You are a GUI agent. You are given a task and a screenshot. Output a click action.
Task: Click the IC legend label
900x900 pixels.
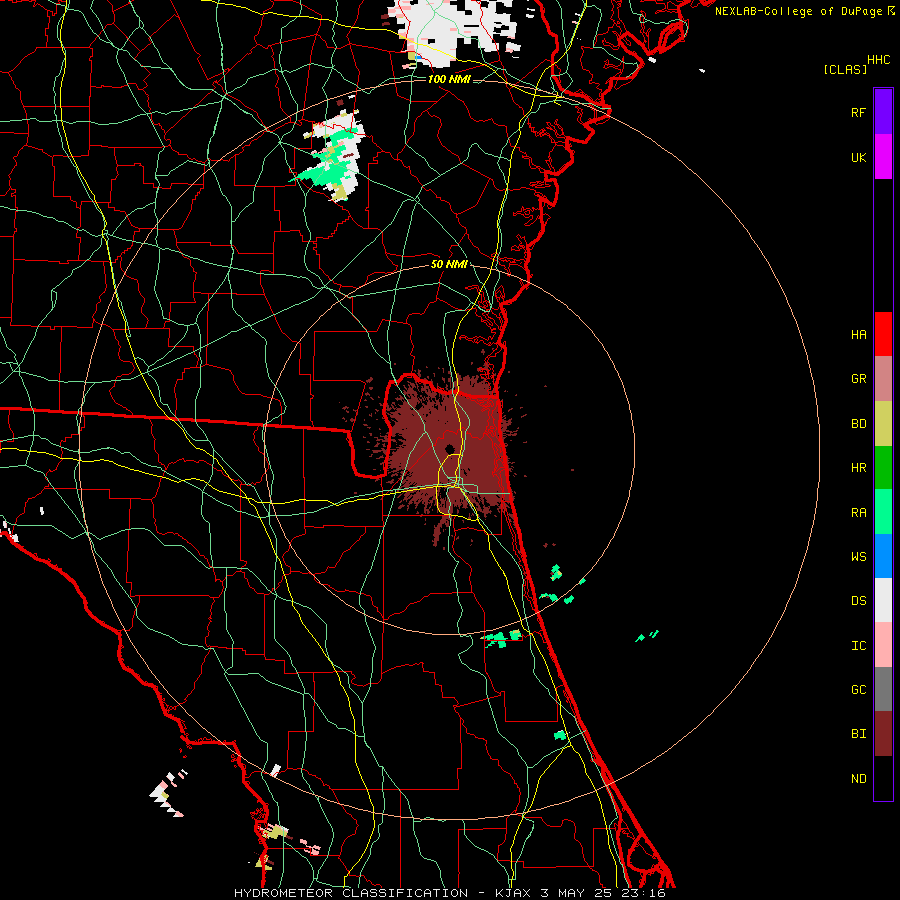(859, 645)
